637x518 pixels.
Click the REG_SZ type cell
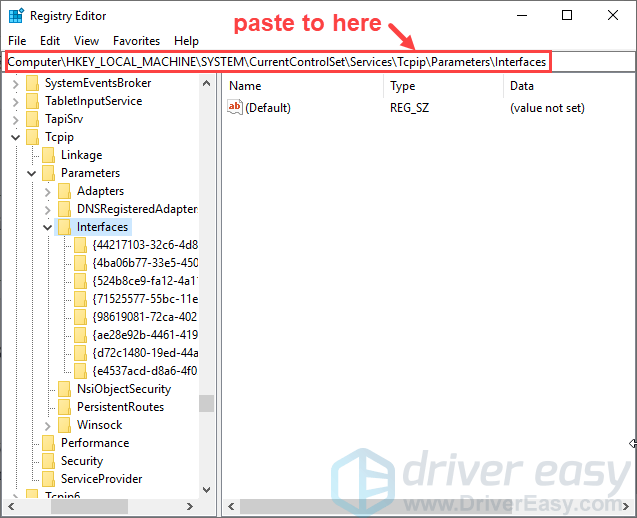(x=410, y=108)
